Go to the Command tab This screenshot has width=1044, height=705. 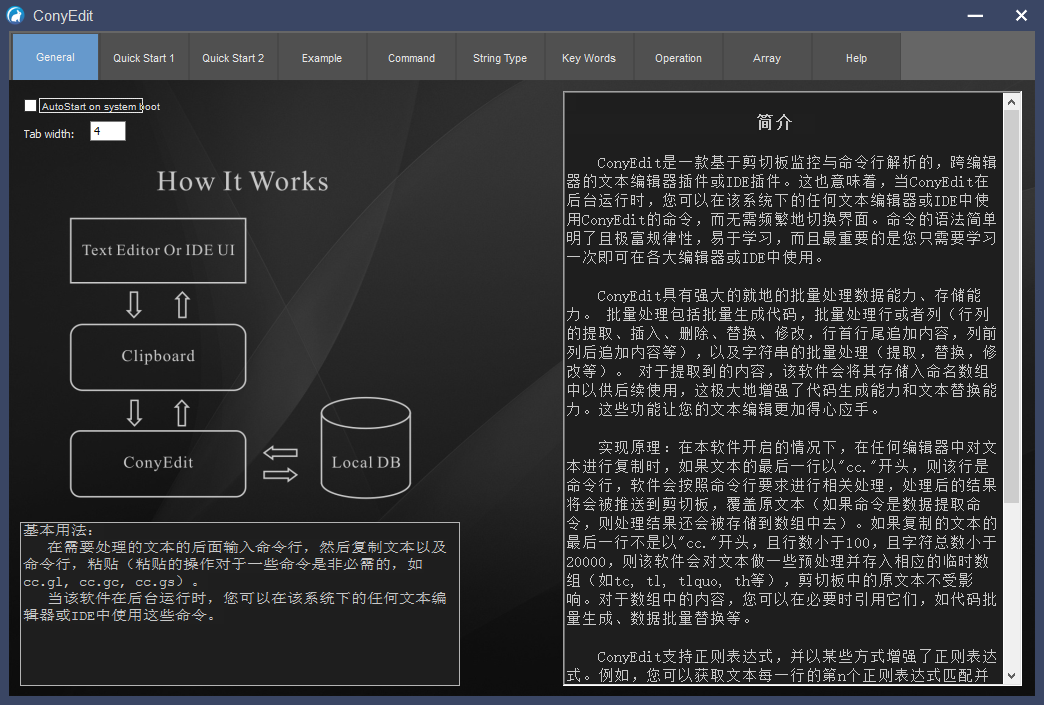411,58
